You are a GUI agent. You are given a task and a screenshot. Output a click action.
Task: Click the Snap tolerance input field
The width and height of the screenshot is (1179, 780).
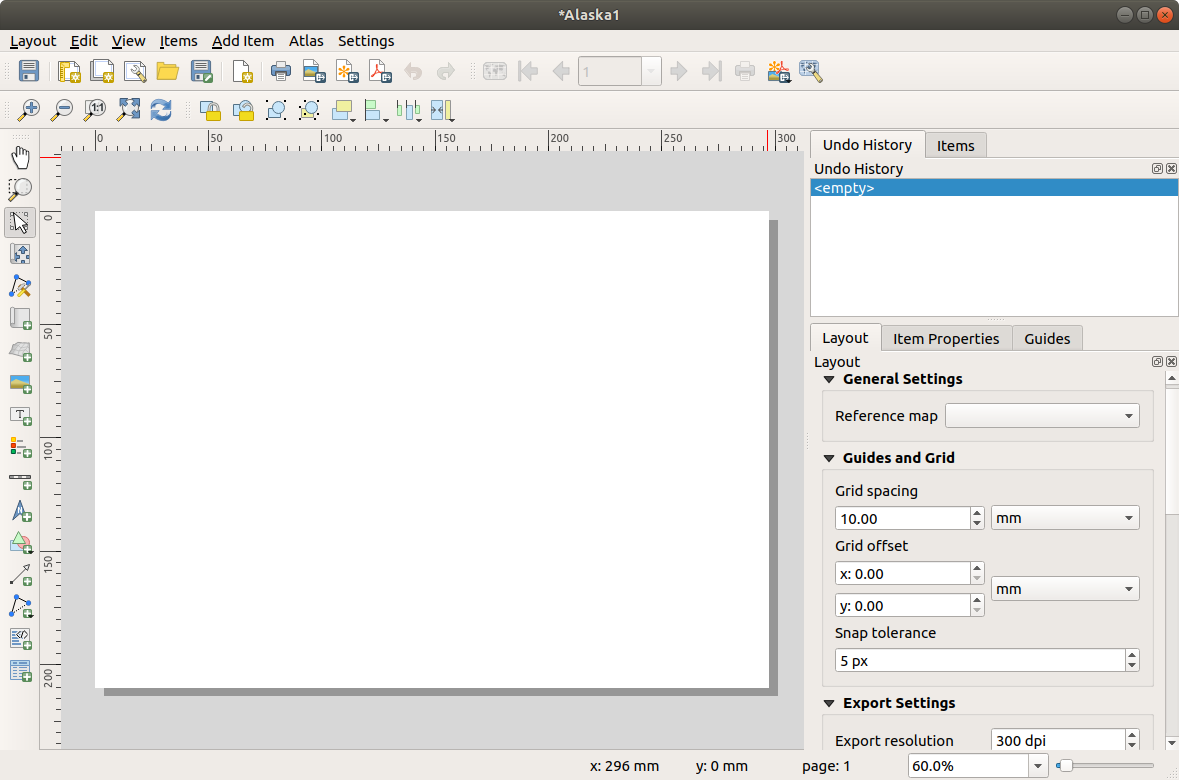(x=979, y=661)
